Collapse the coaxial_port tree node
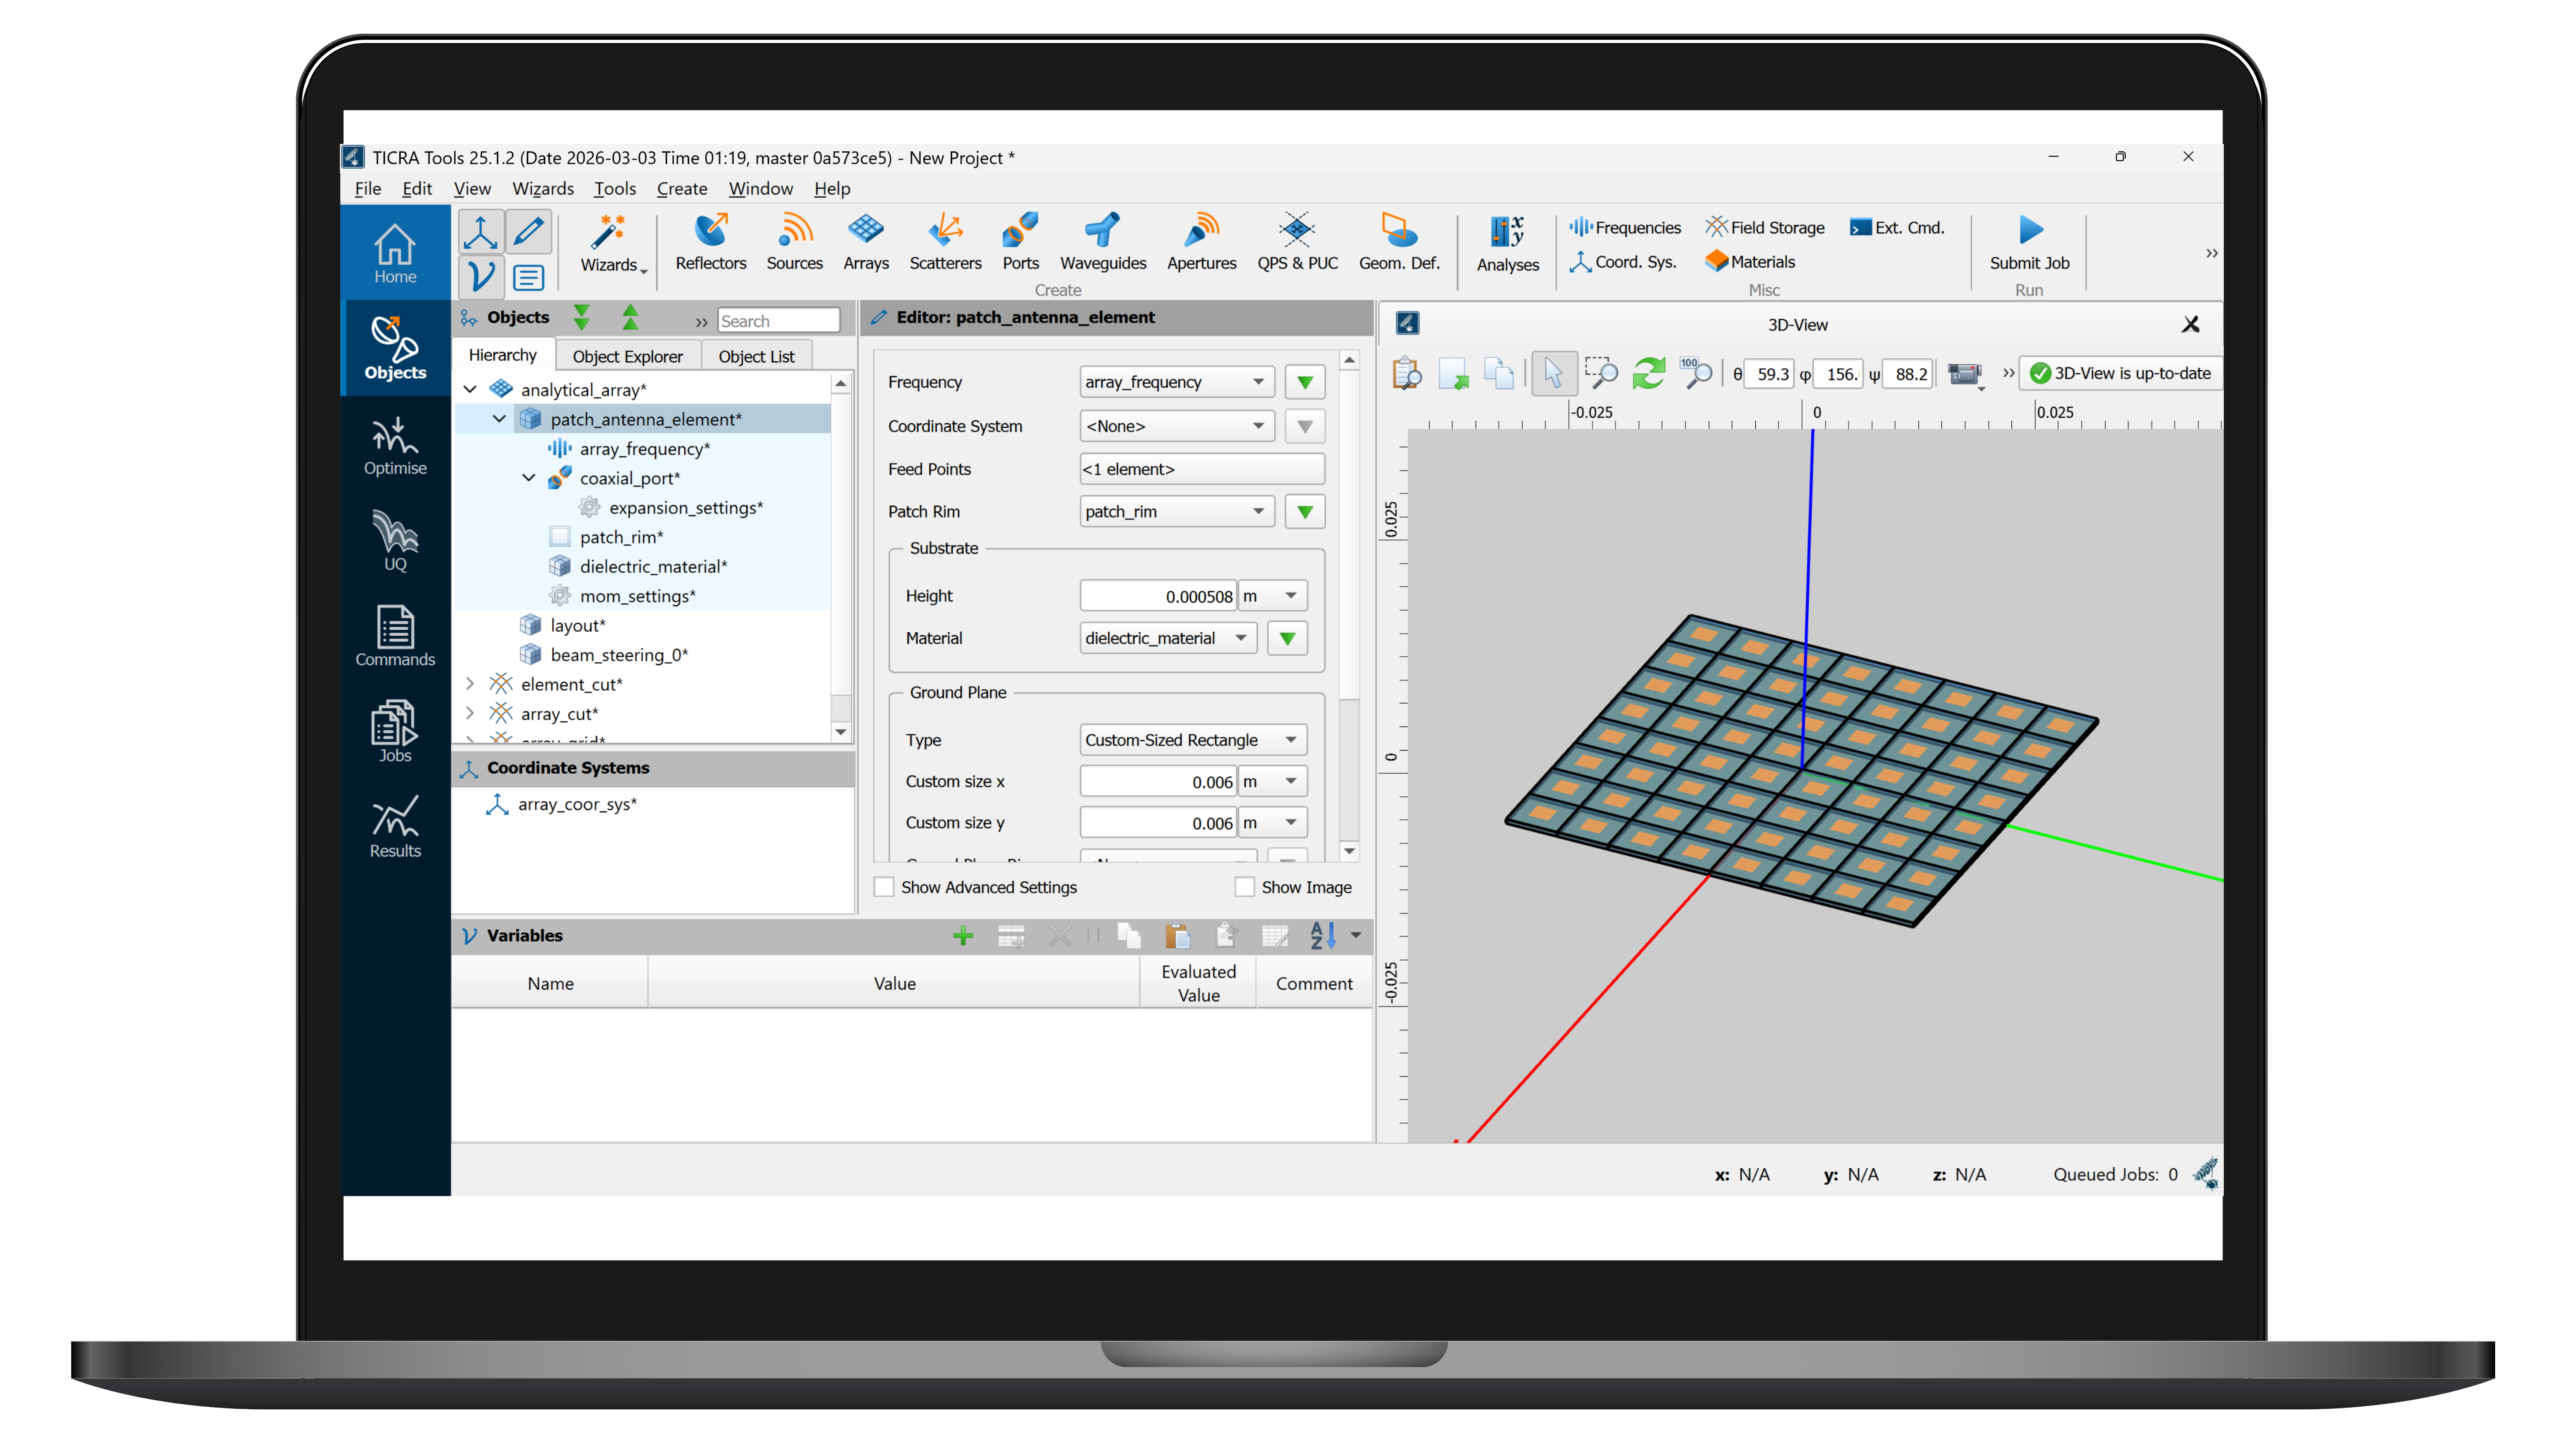The height and width of the screenshot is (1440, 2560). tap(529, 478)
